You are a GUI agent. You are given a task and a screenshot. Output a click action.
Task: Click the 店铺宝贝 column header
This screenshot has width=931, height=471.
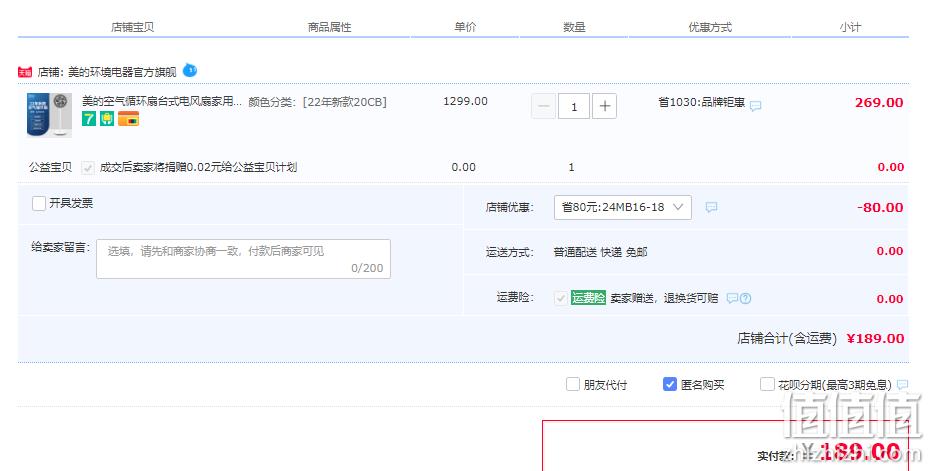click(x=132, y=27)
